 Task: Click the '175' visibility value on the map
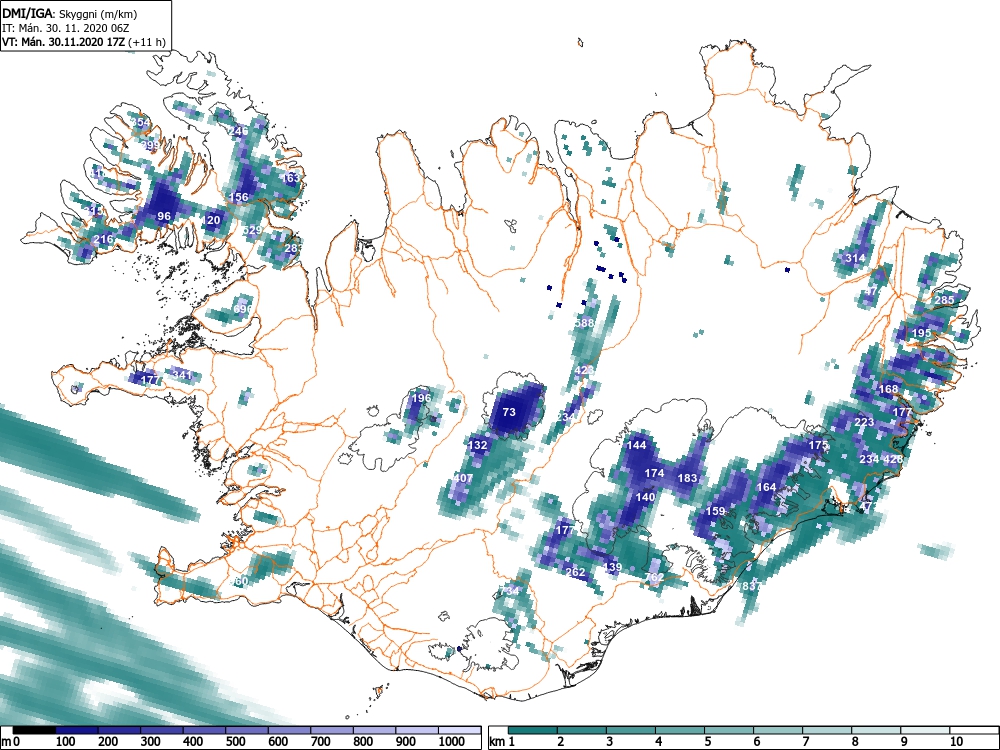coord(818,445)
